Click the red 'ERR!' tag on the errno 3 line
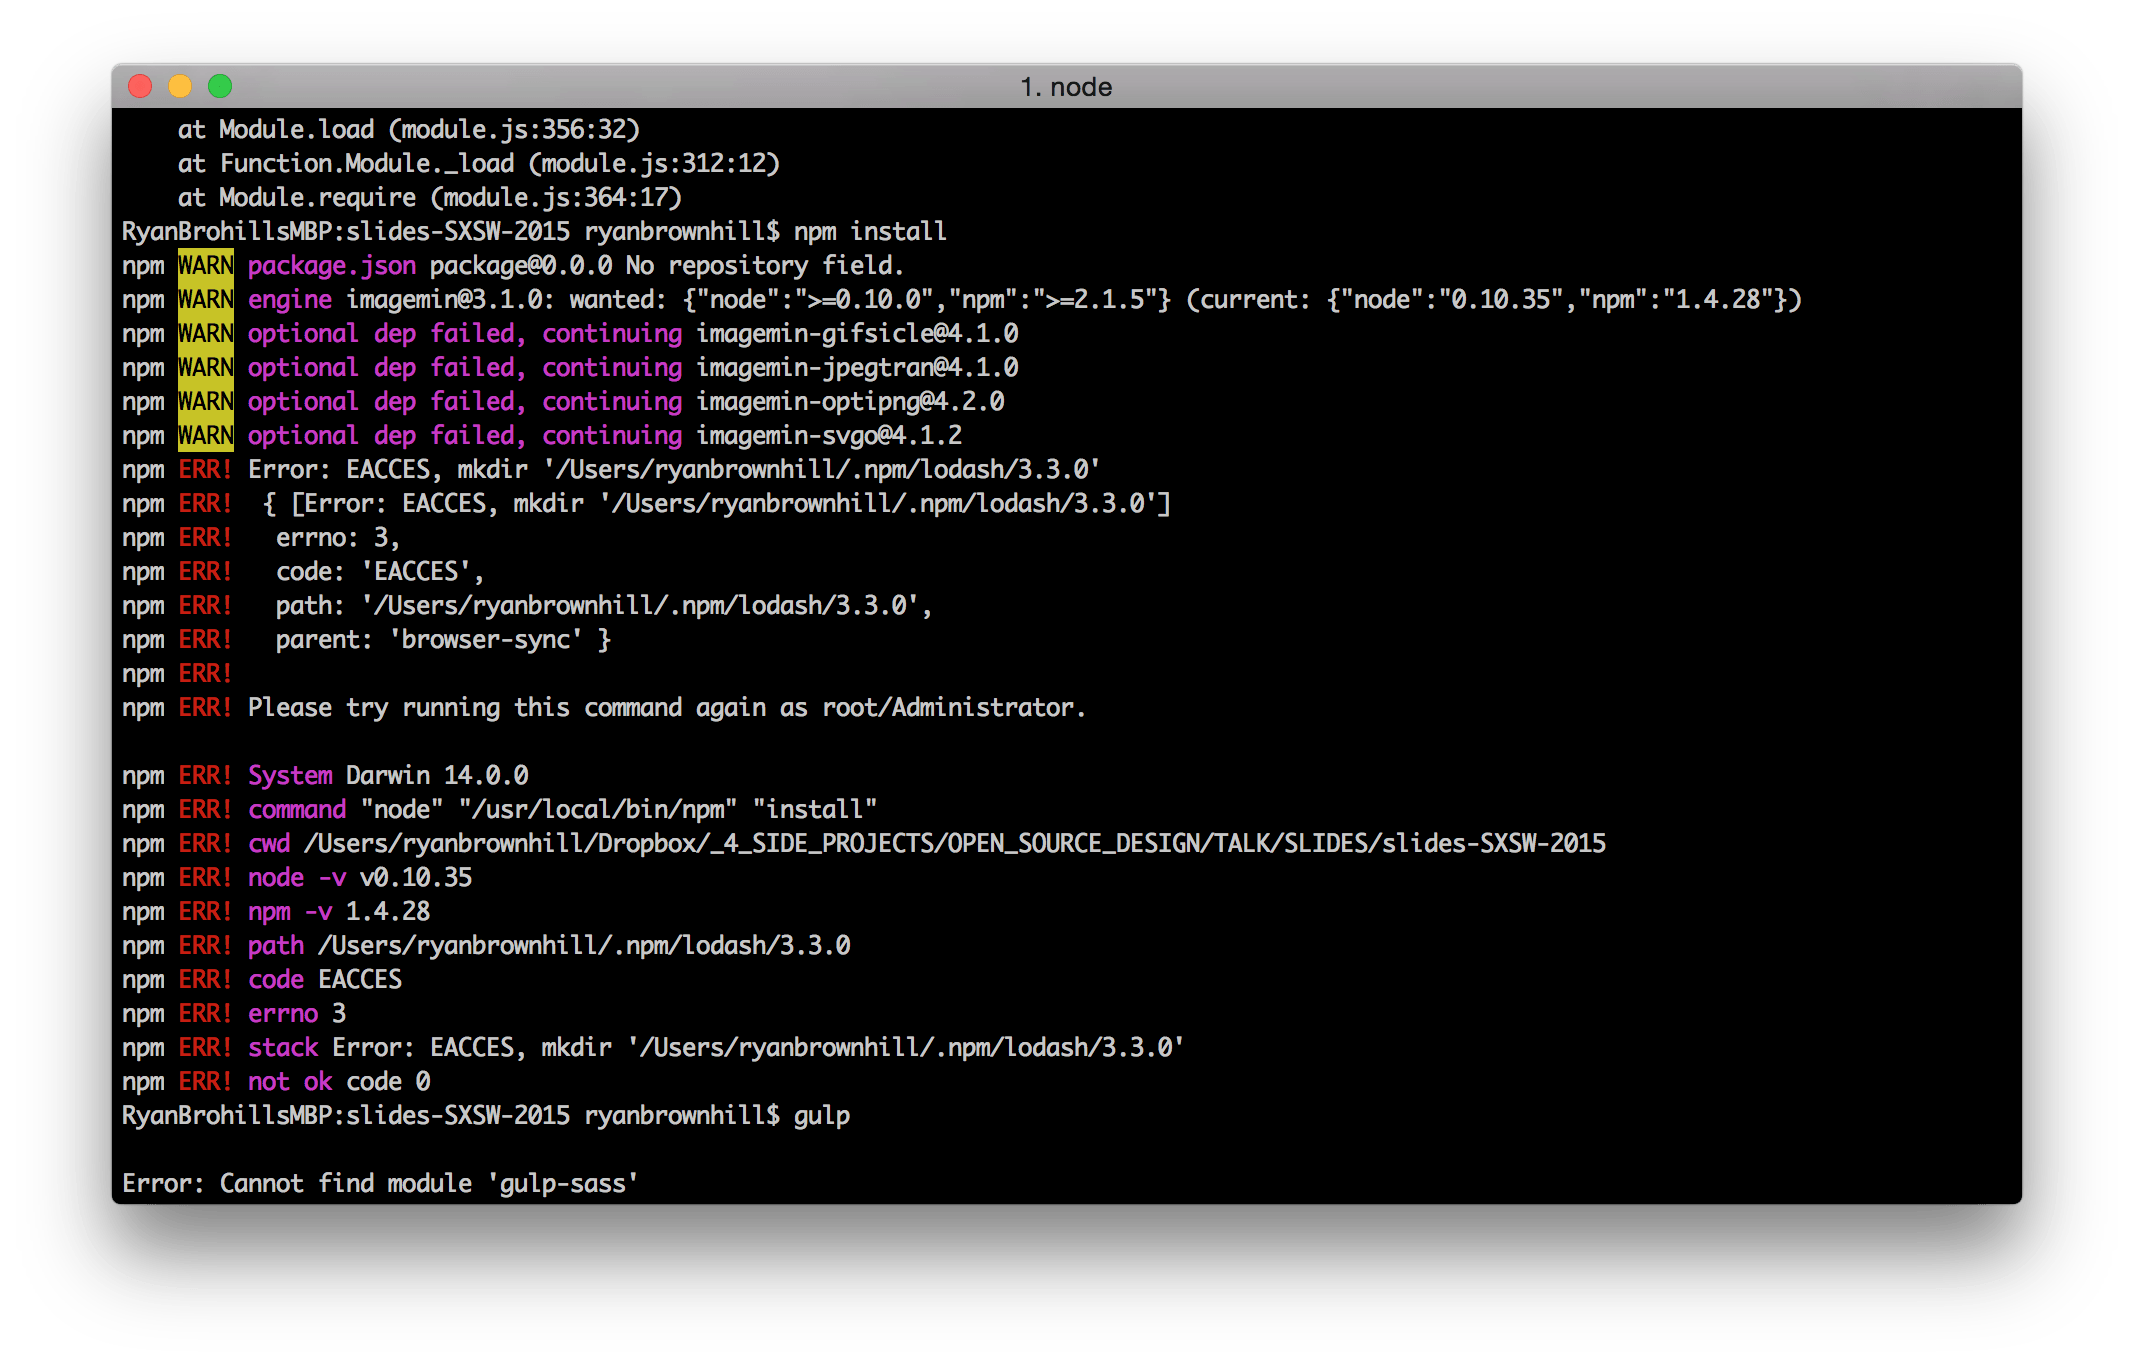The height and width of the screenshot is (1364, 2134). pyautogui.click(x=205, y=1014)
